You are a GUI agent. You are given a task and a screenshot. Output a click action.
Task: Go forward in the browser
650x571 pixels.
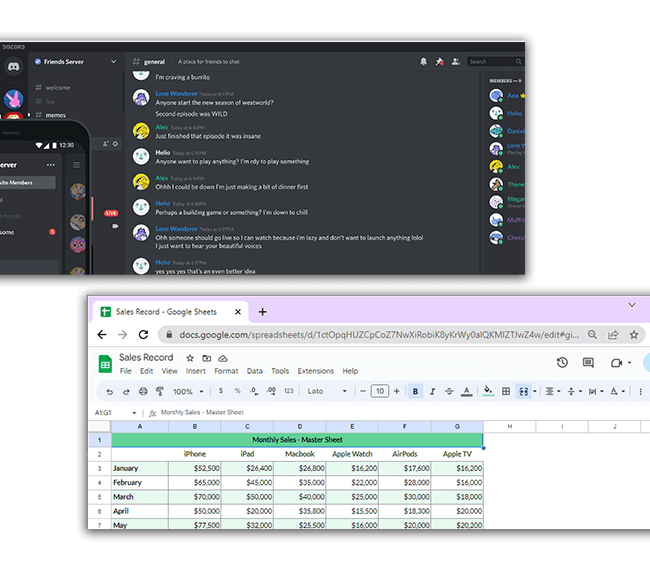tap(123, 335)
